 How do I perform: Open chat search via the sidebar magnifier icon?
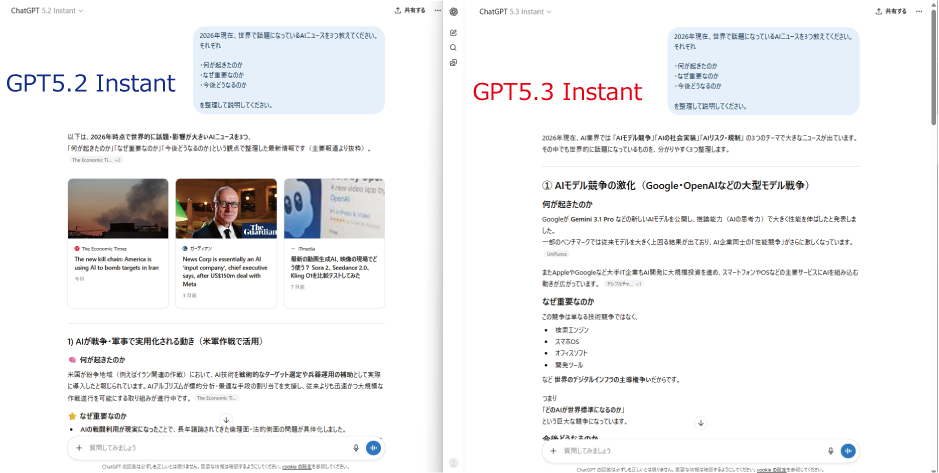coord(454,47)
